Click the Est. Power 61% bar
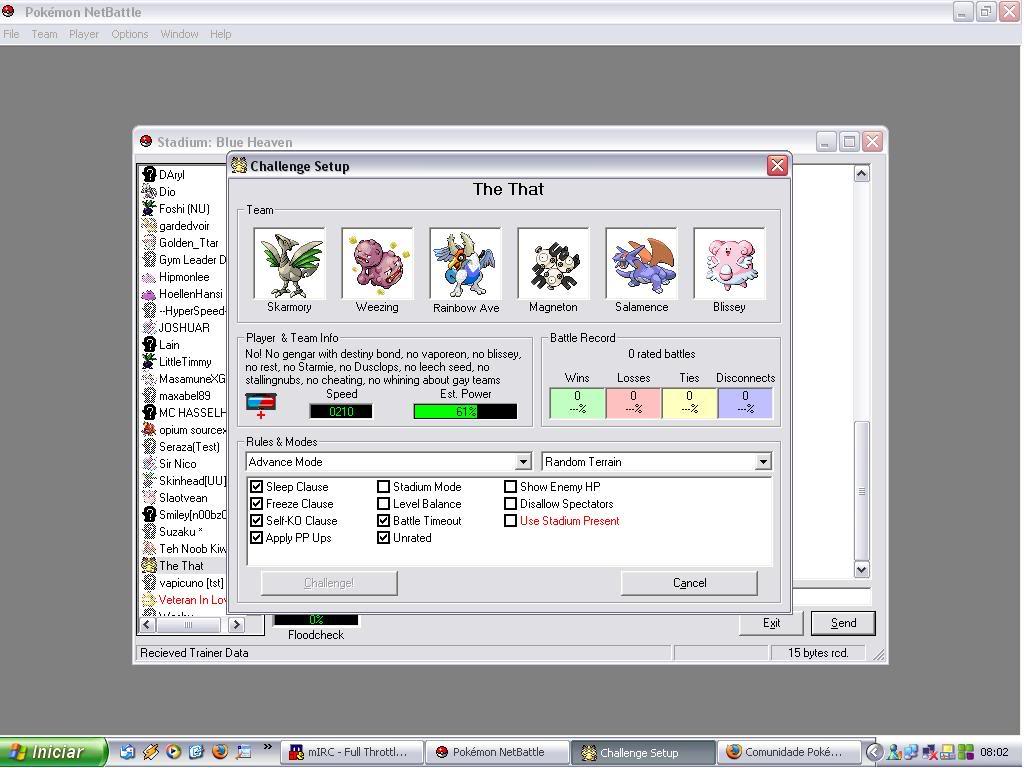Viewport: 1024px width, 768px height. click(x=465, y=411)
